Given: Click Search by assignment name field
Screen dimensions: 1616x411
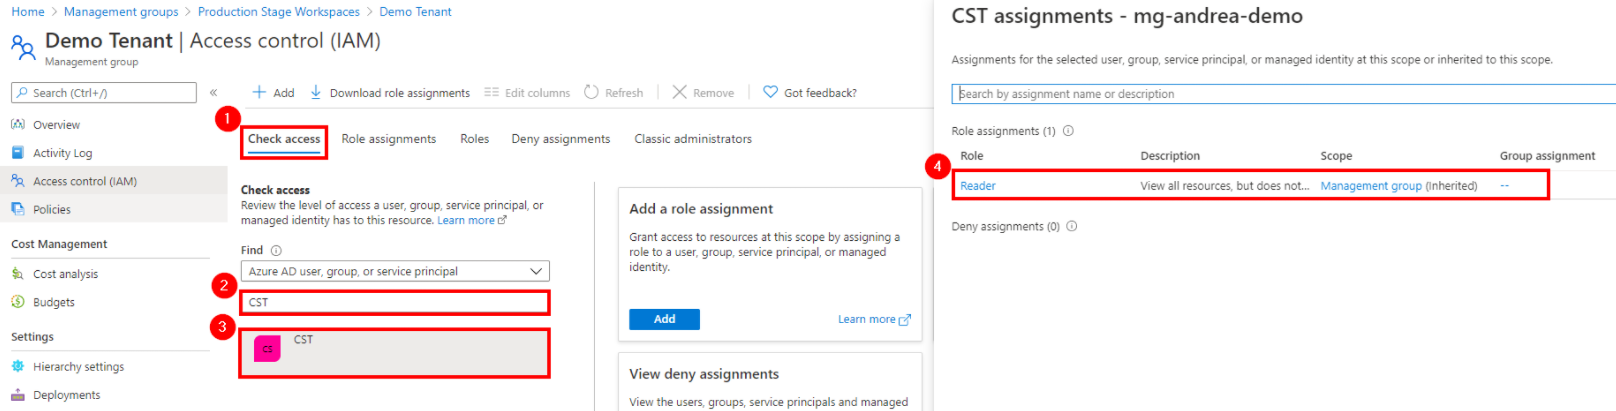Looking at the screenshot, I should click(1283, 94).
